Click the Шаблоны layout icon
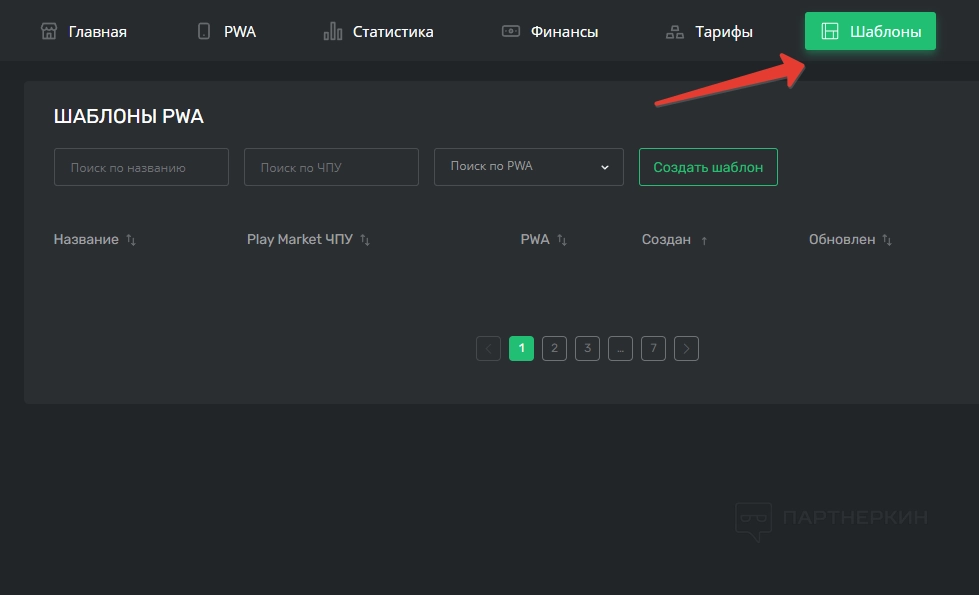This screenshot has height=595, width=979. tap(829, 31)
